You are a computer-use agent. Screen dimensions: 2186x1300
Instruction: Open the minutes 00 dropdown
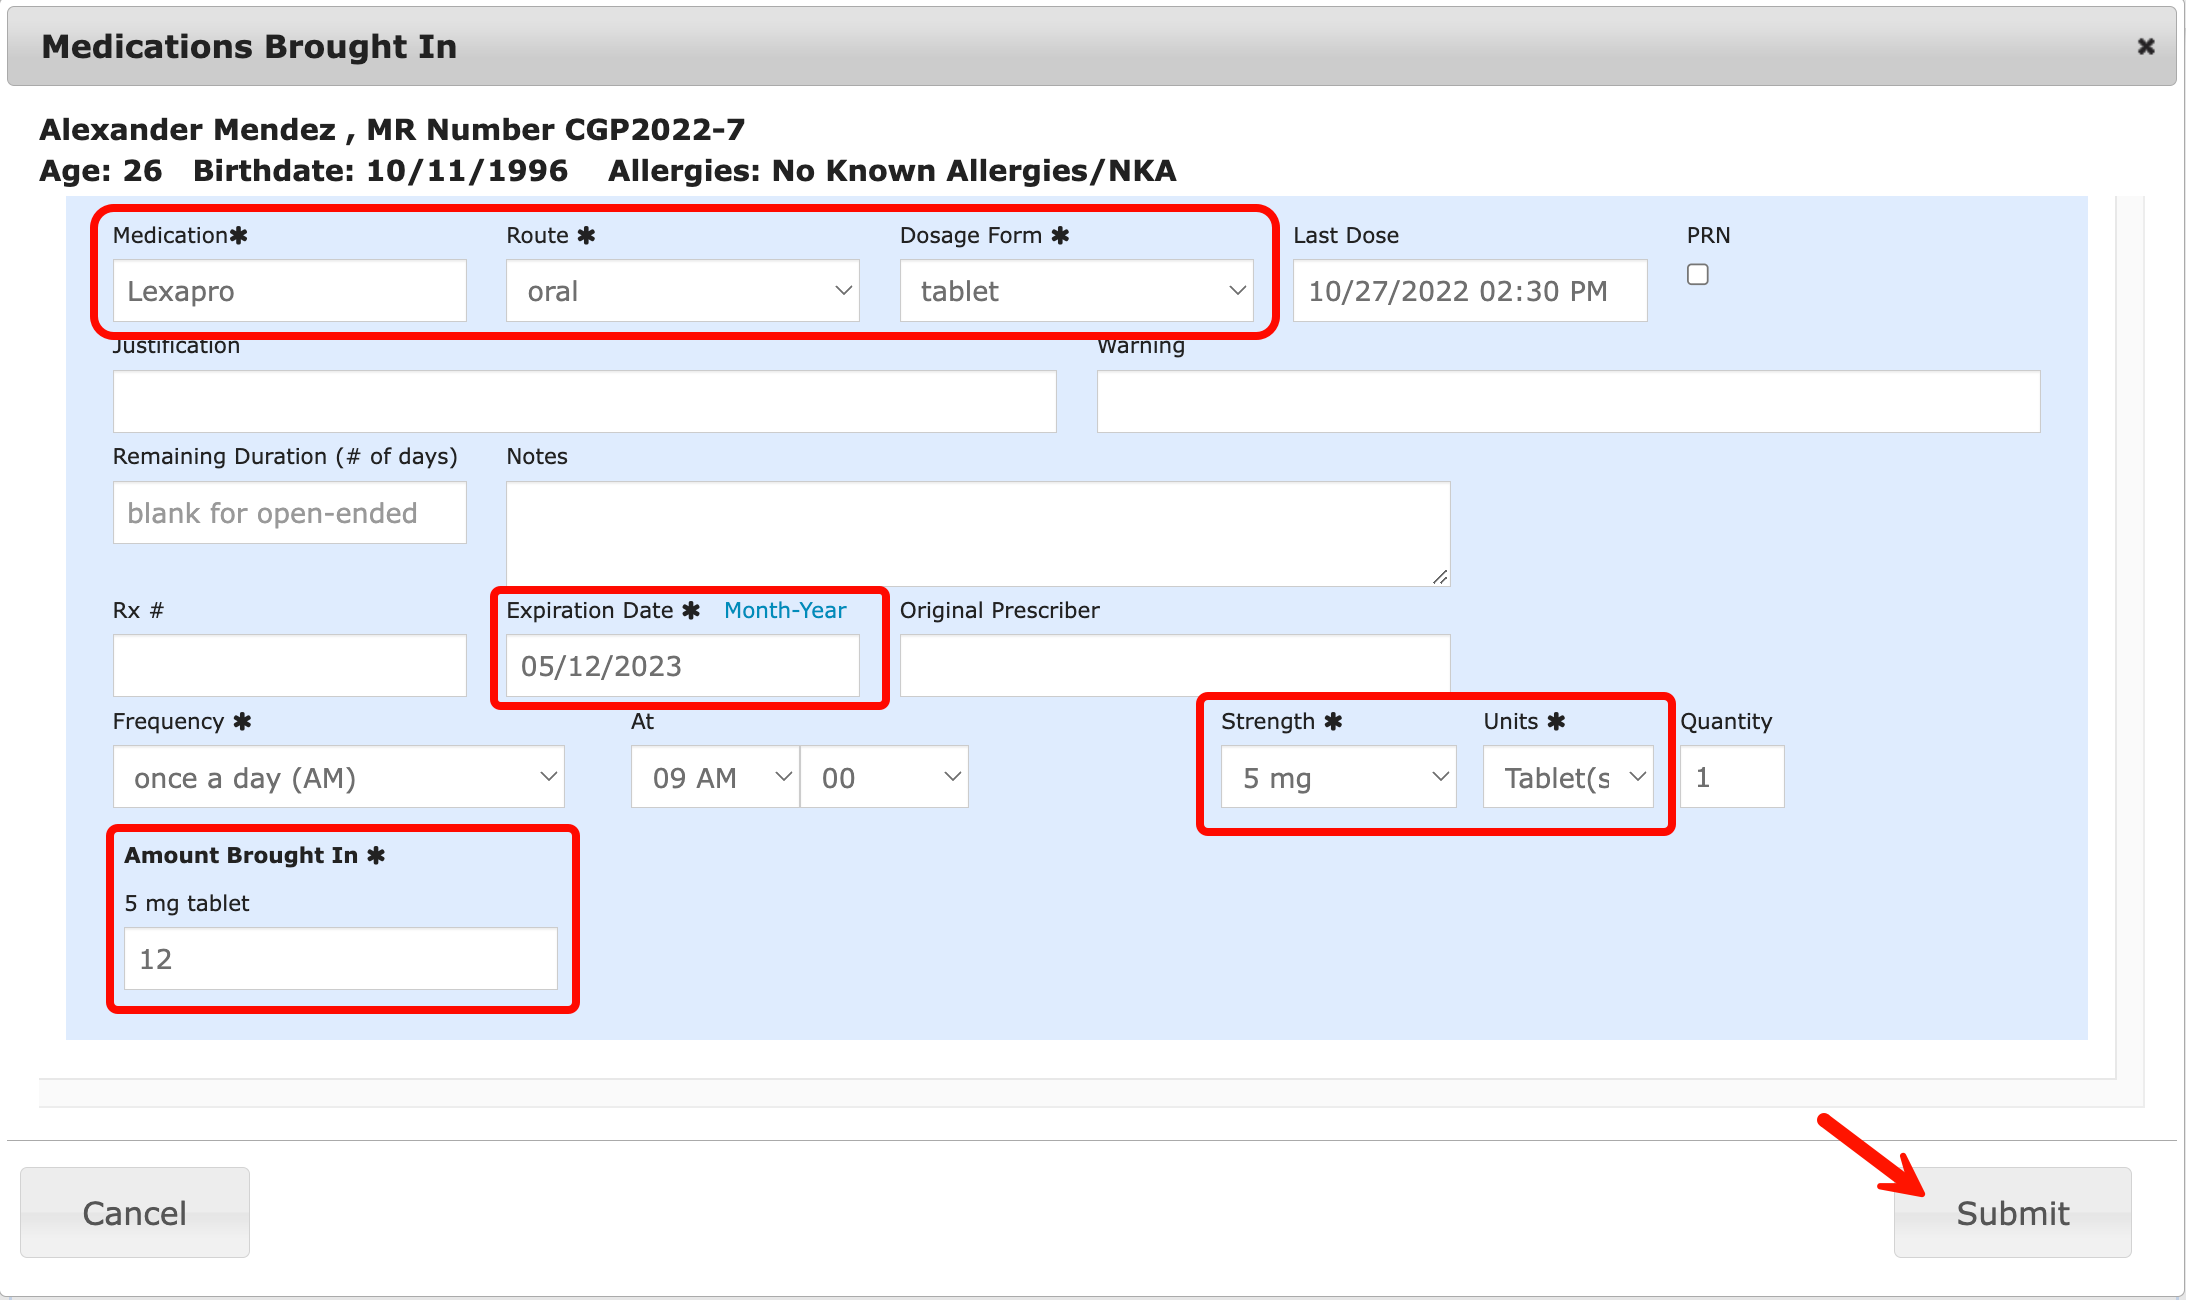click(x=884, y=777)
